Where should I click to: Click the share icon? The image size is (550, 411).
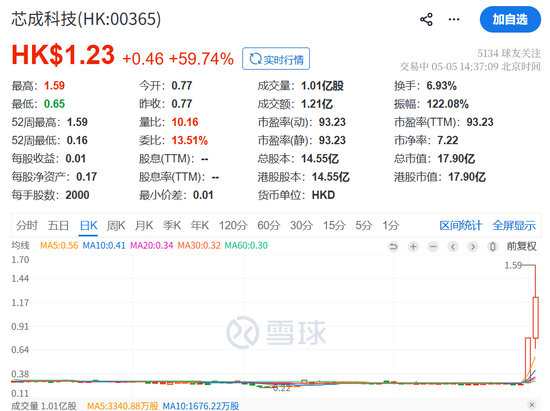tap(426, 19)
